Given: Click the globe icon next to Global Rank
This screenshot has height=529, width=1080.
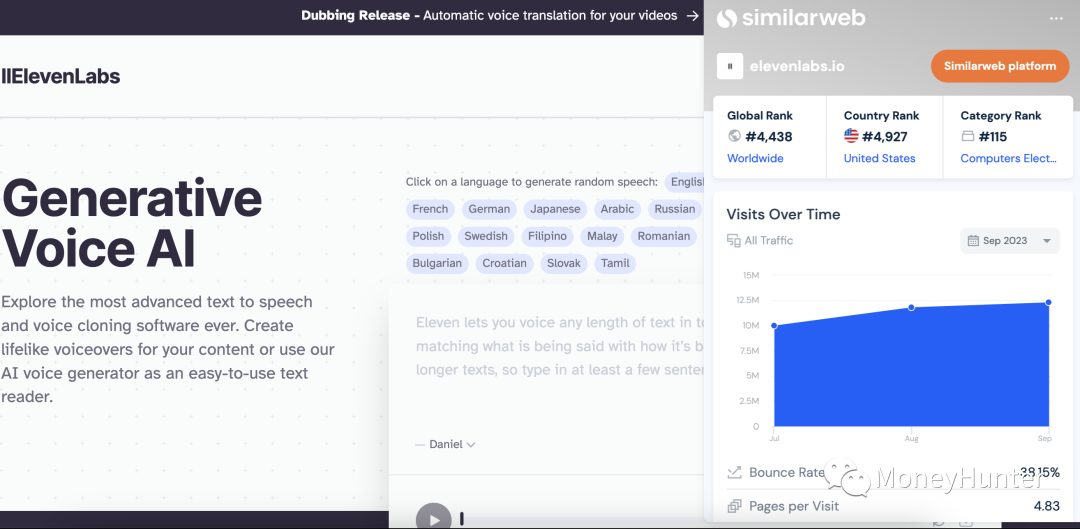Looking at the screenshot, I should pyautogui.click(x=734, y=136).
